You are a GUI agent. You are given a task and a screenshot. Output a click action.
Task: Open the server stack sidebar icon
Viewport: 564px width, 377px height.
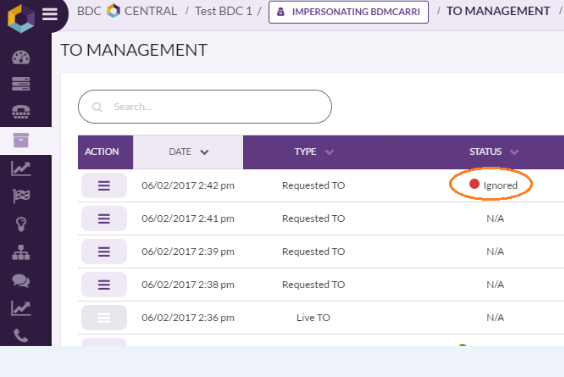tap(21, 84)
